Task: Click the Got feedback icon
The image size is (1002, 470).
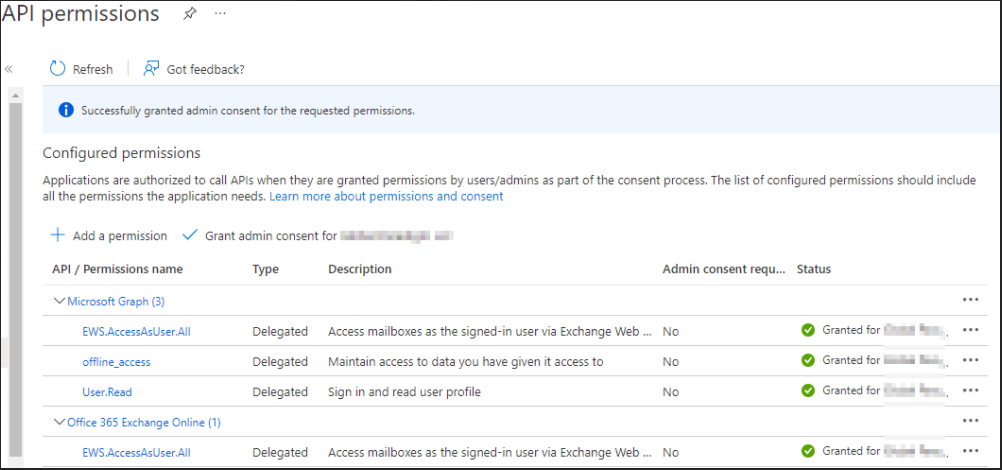Action: pos(152,69)
